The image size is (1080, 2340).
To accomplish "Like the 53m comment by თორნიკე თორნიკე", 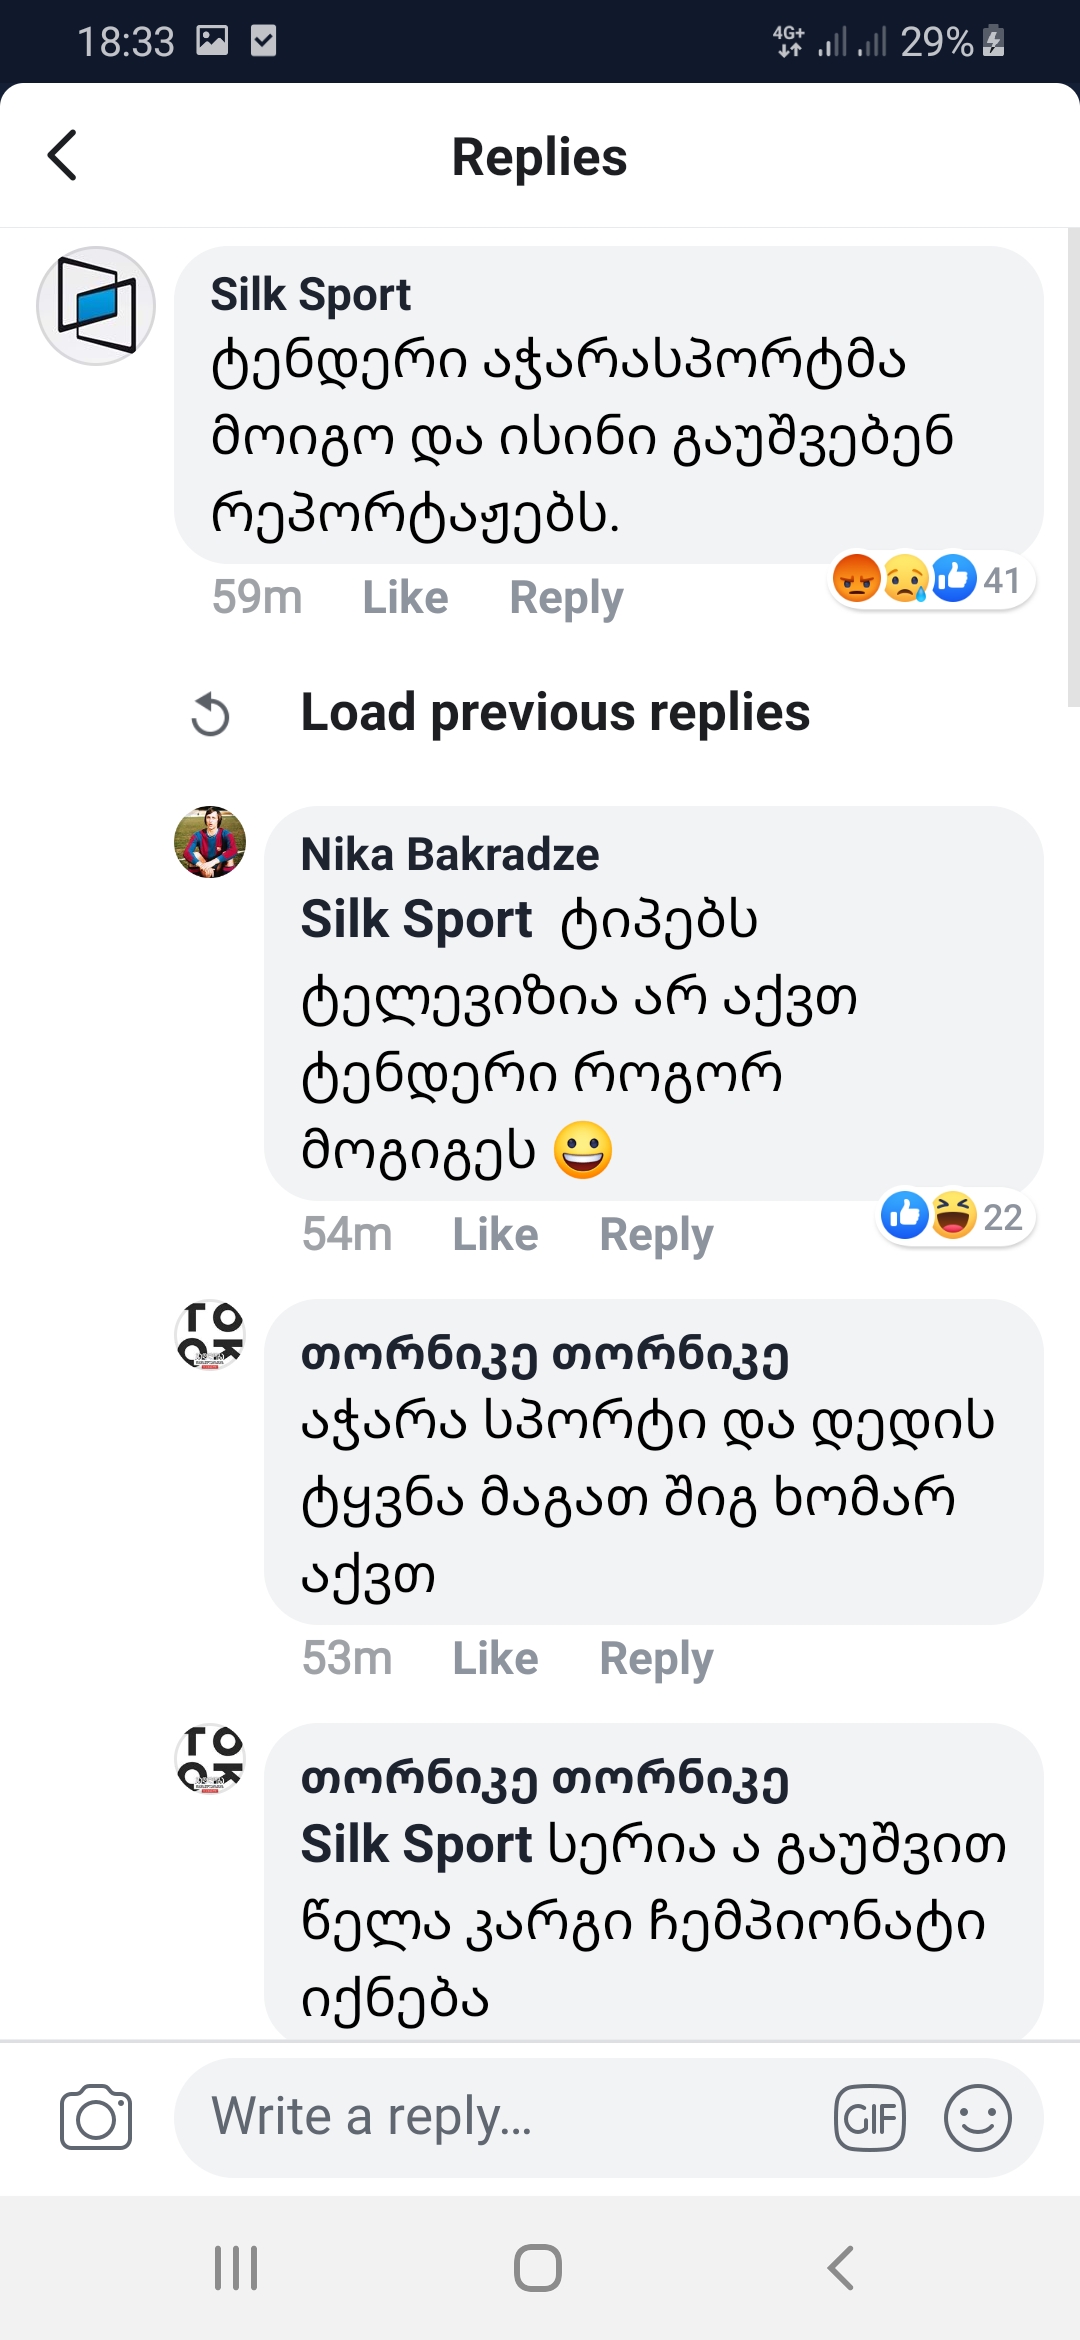I will [x=495, y=1658].
